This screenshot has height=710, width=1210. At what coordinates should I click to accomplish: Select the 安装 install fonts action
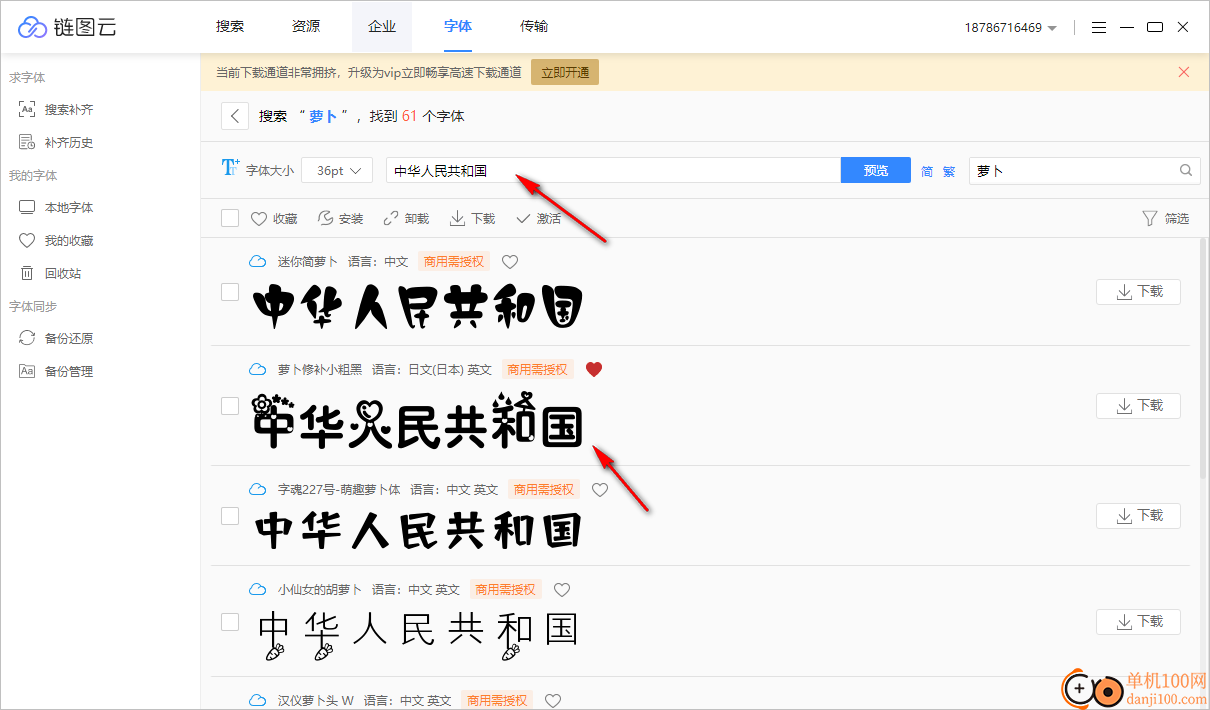point(340,218)
